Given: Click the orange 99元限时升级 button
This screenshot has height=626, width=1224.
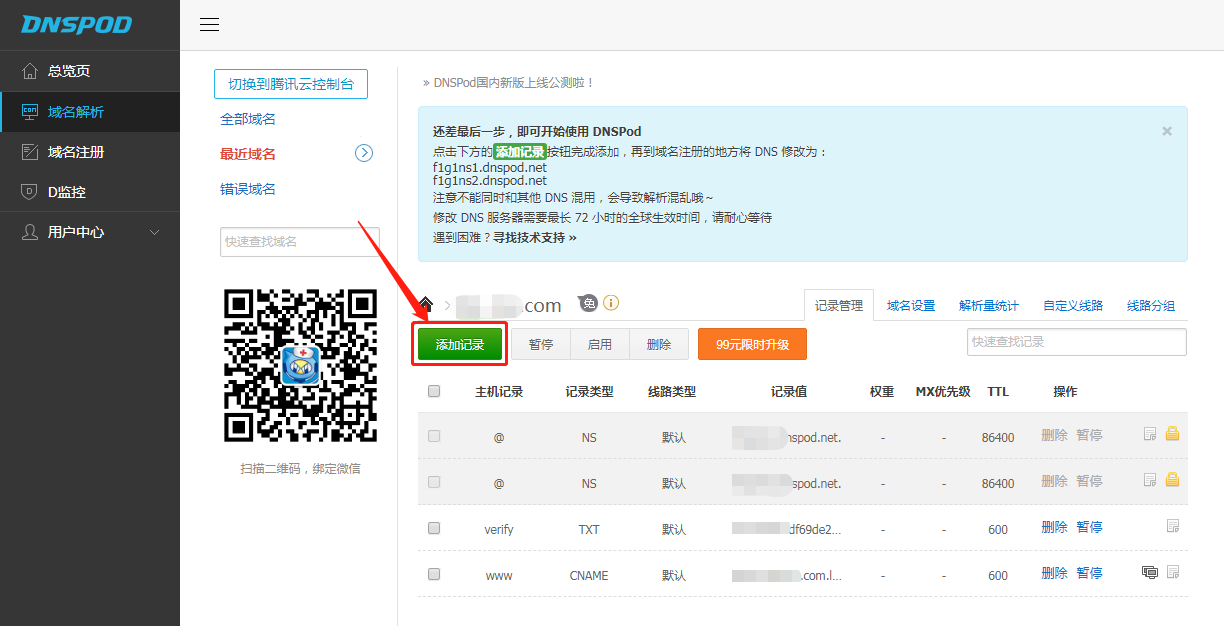Looking at the screenshot, I should 752,344.
